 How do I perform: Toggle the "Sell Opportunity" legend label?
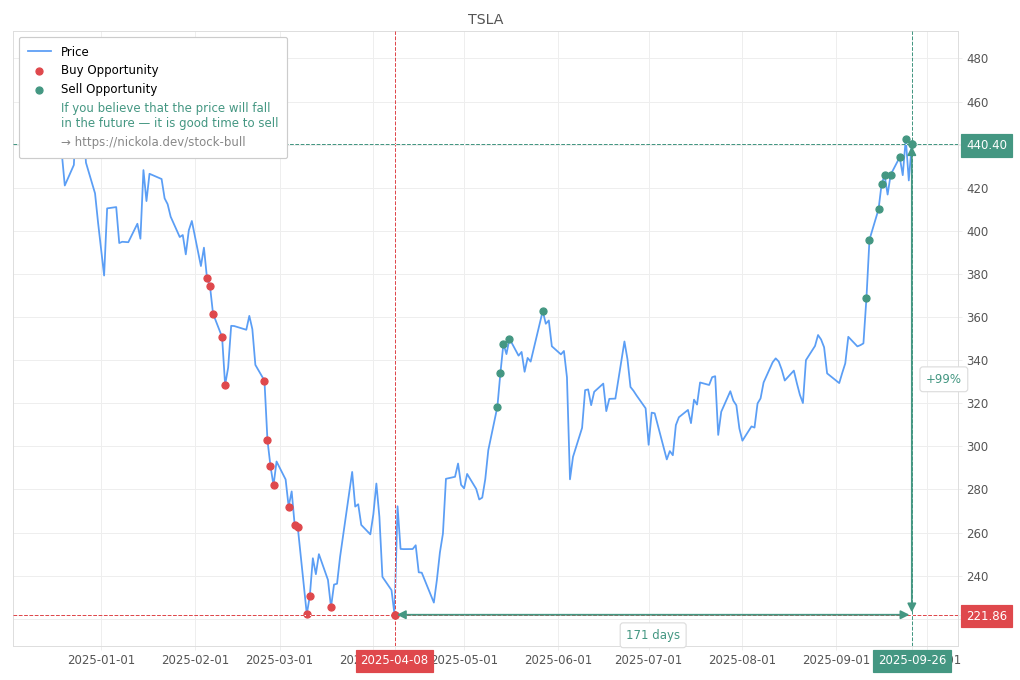(109, 90)
